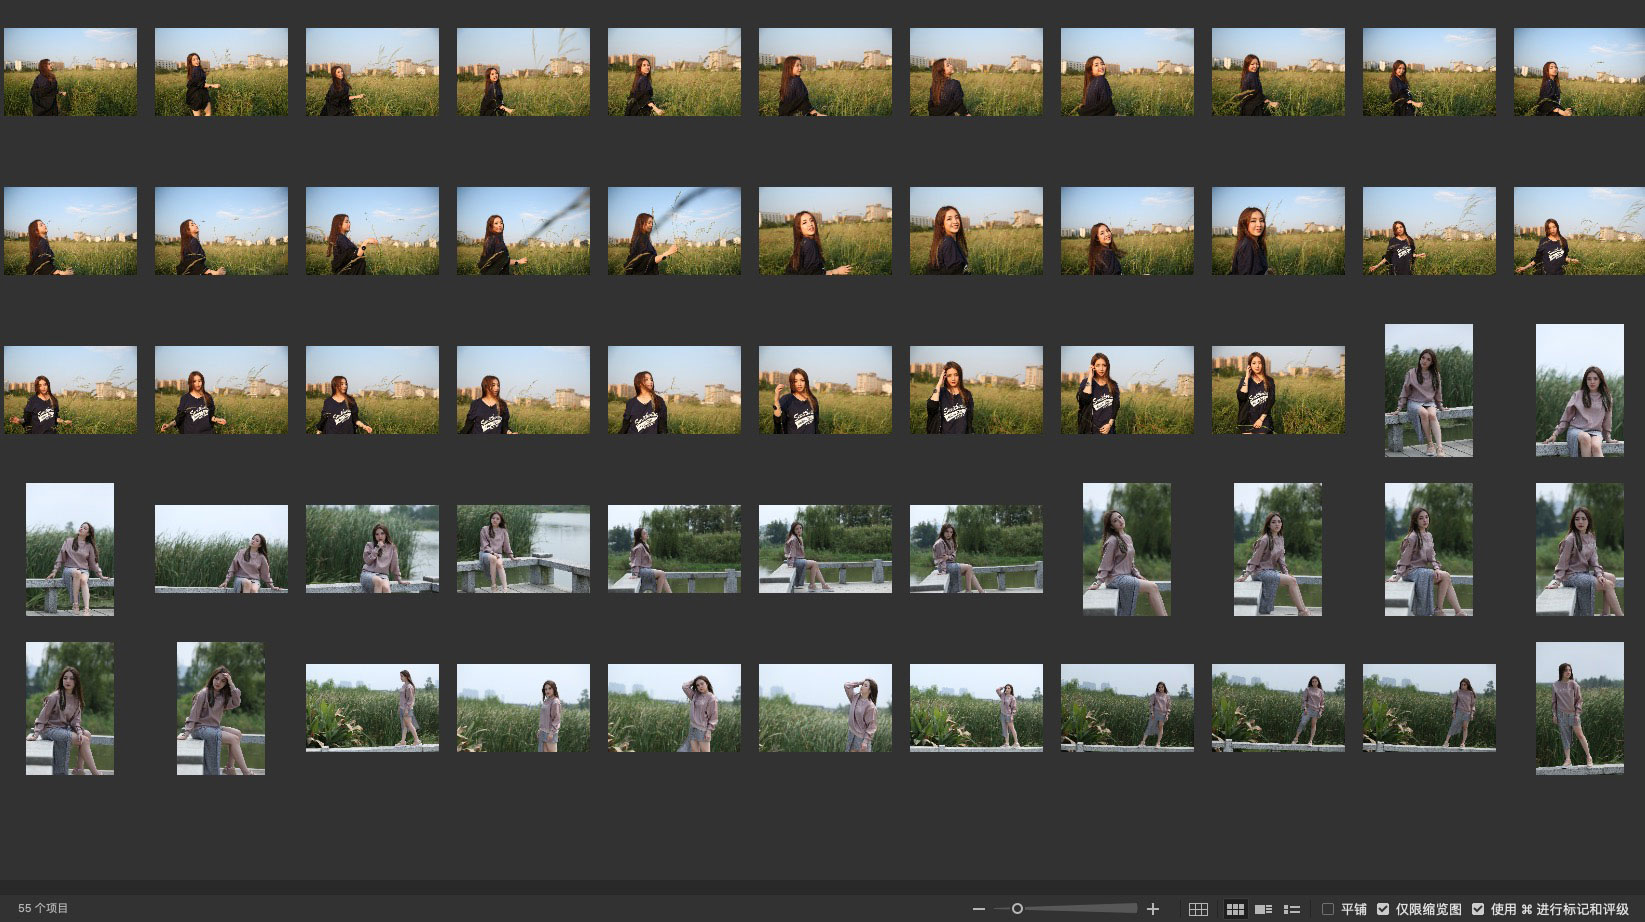This screenshot has height=922, width=1645.
Task: Uncheck the 仅限缩览图 option
Action: (x=1383, y=909)
